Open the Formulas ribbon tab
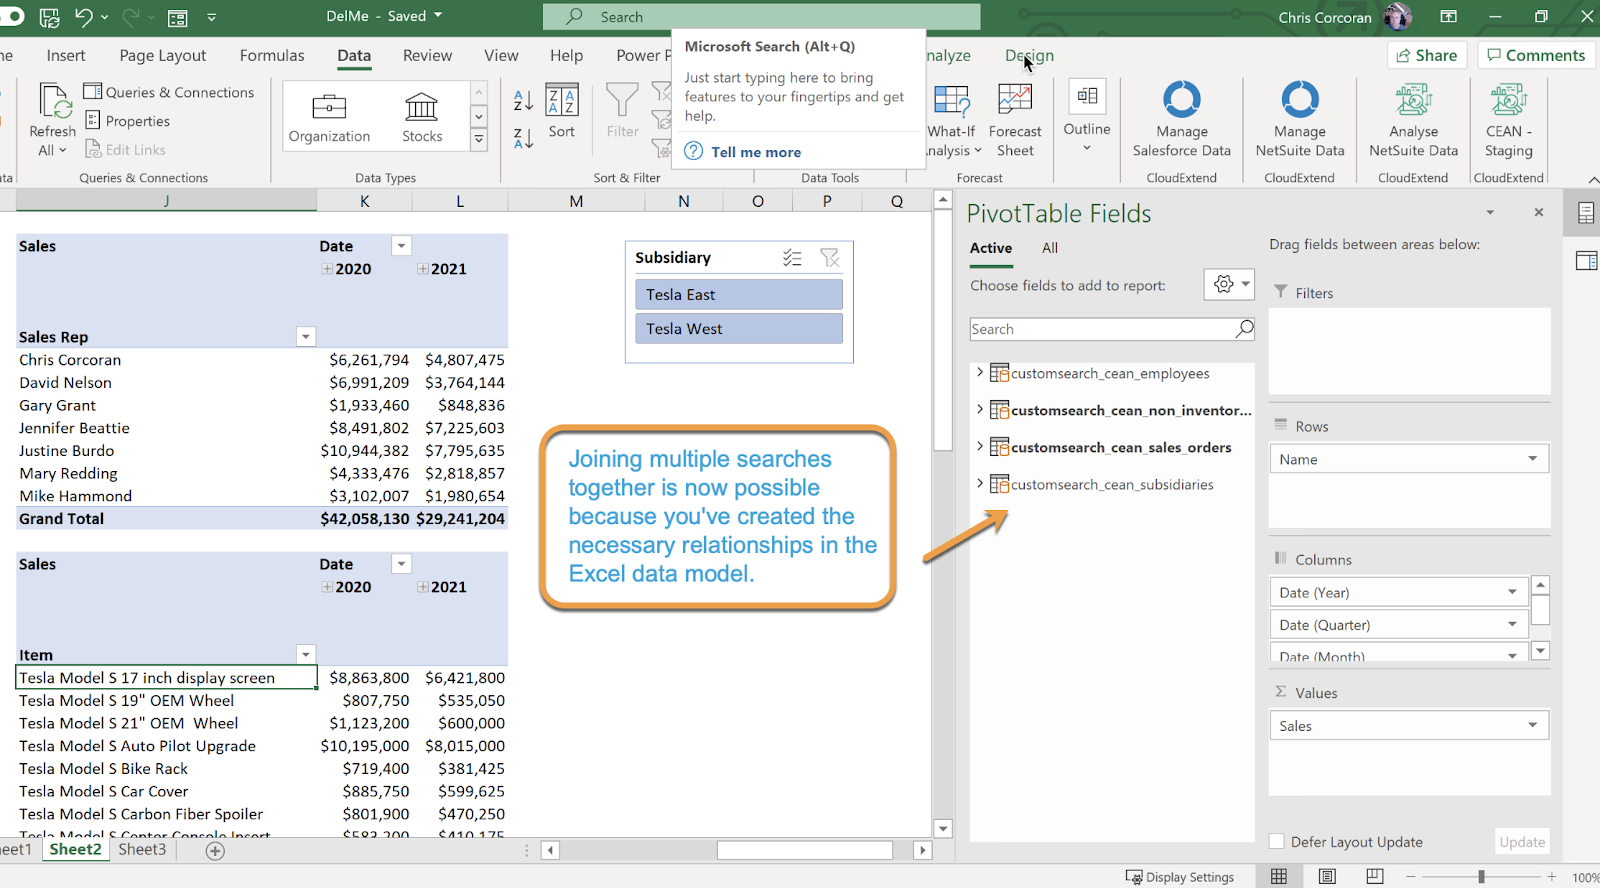Image resolution: width=1600 pixels, height=888 pixels. tap(272, 55)
